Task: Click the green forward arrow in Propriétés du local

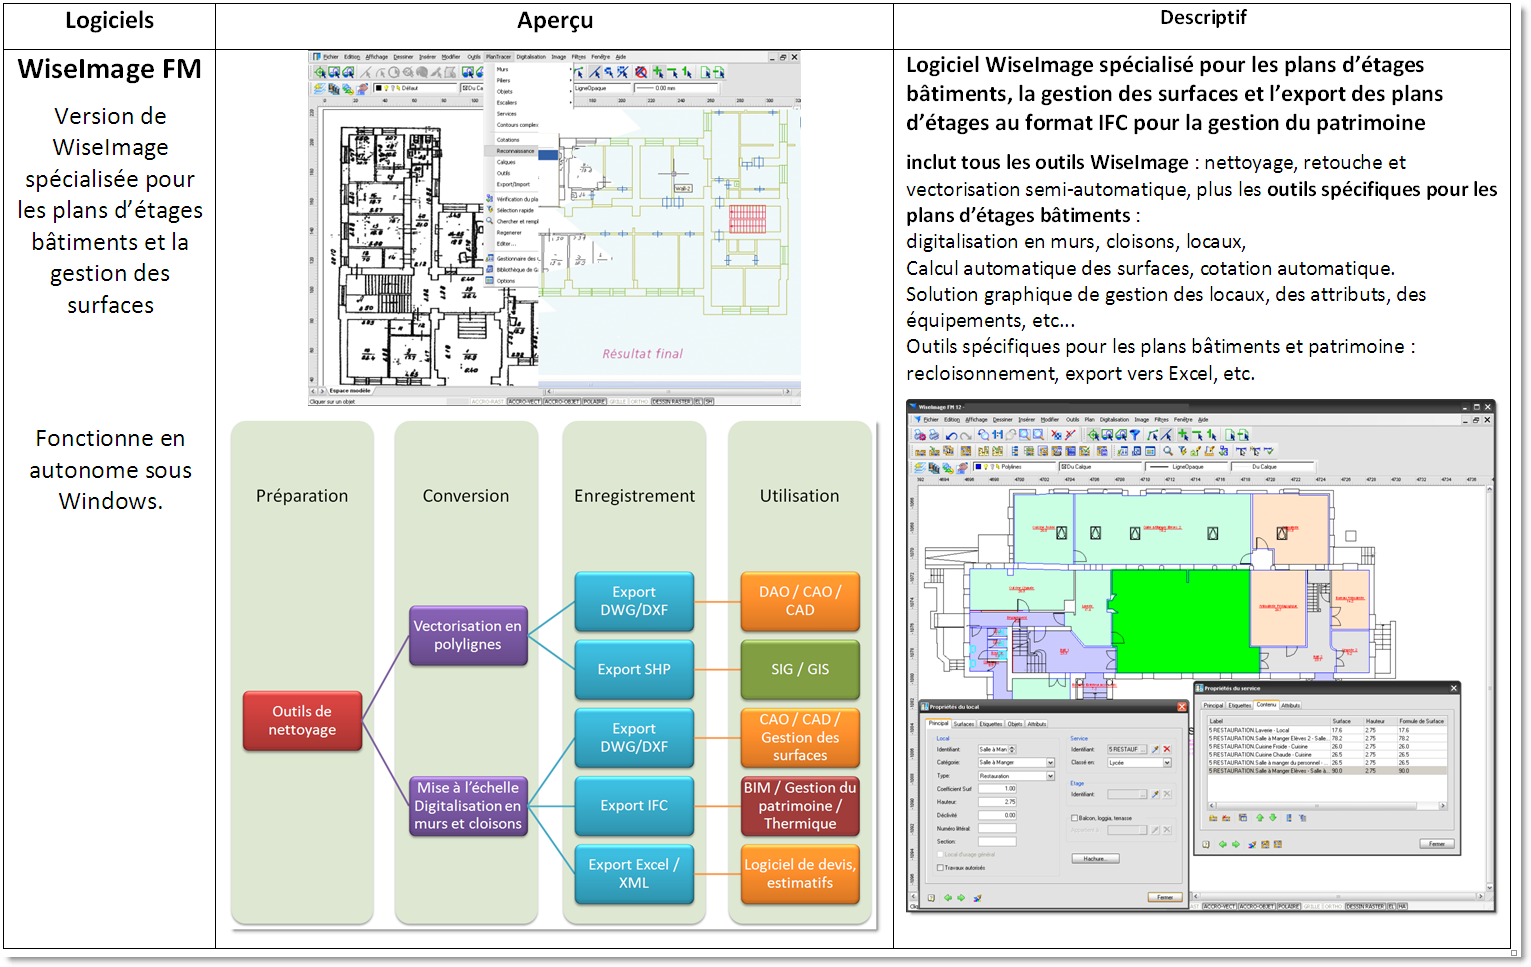Action: pos(960,898)
